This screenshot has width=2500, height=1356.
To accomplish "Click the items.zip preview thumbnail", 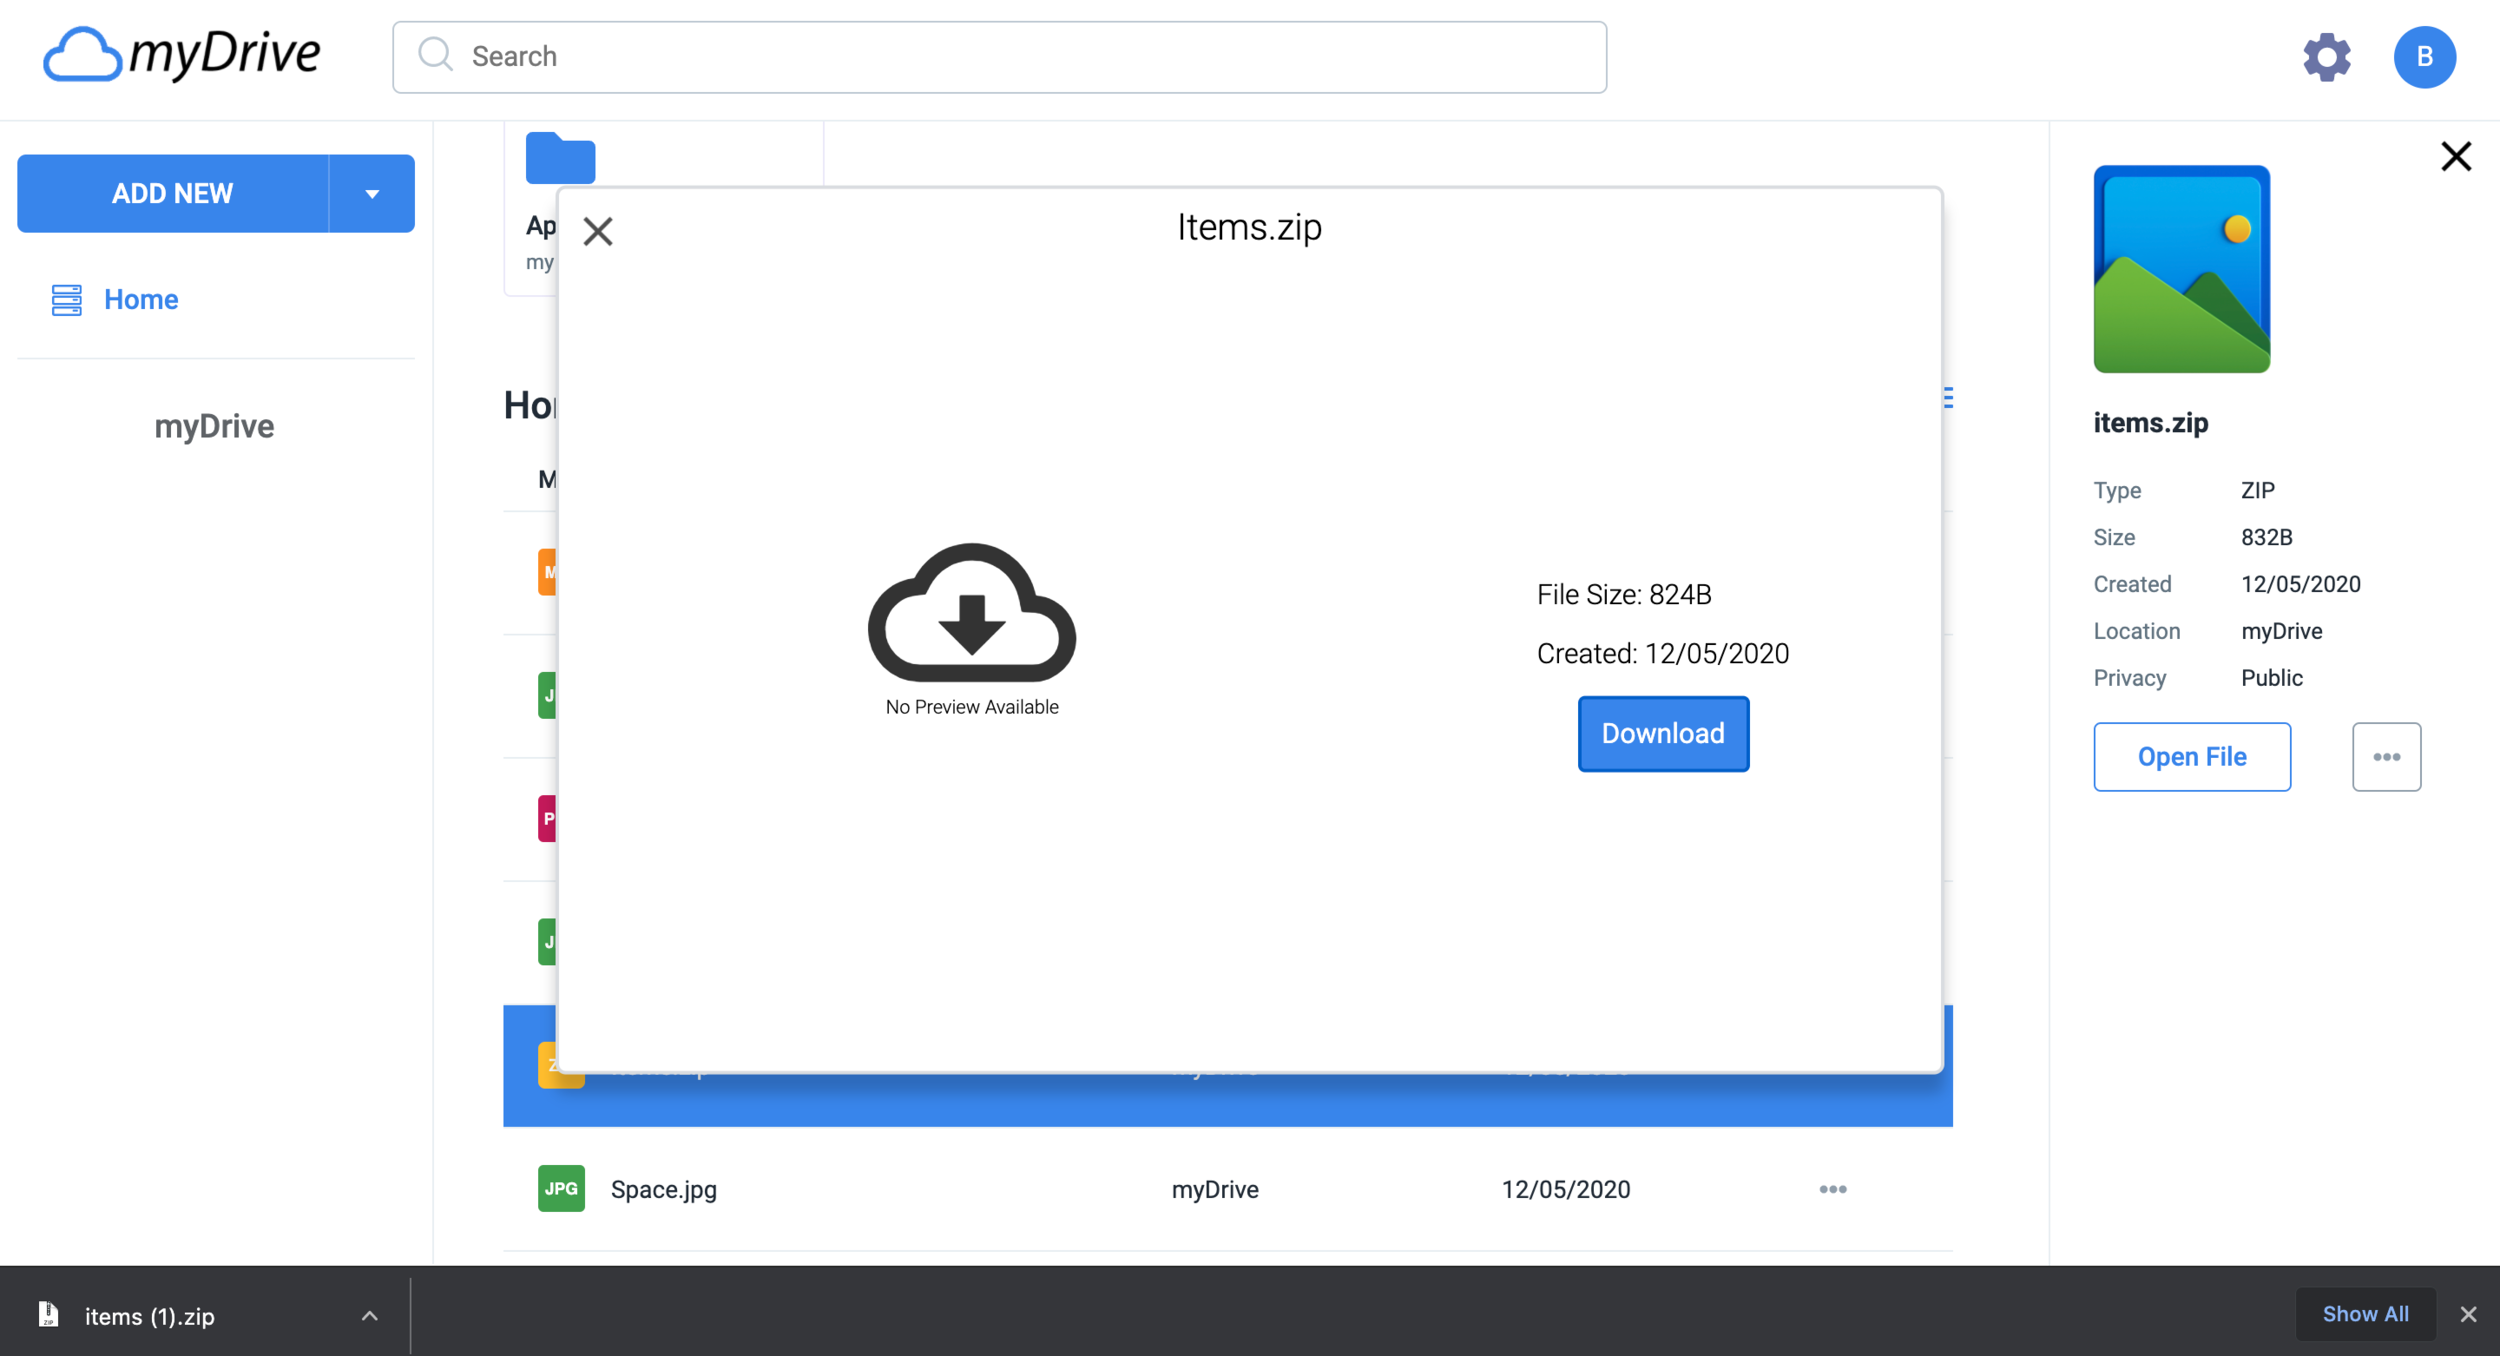I will tap(2182, 269).
